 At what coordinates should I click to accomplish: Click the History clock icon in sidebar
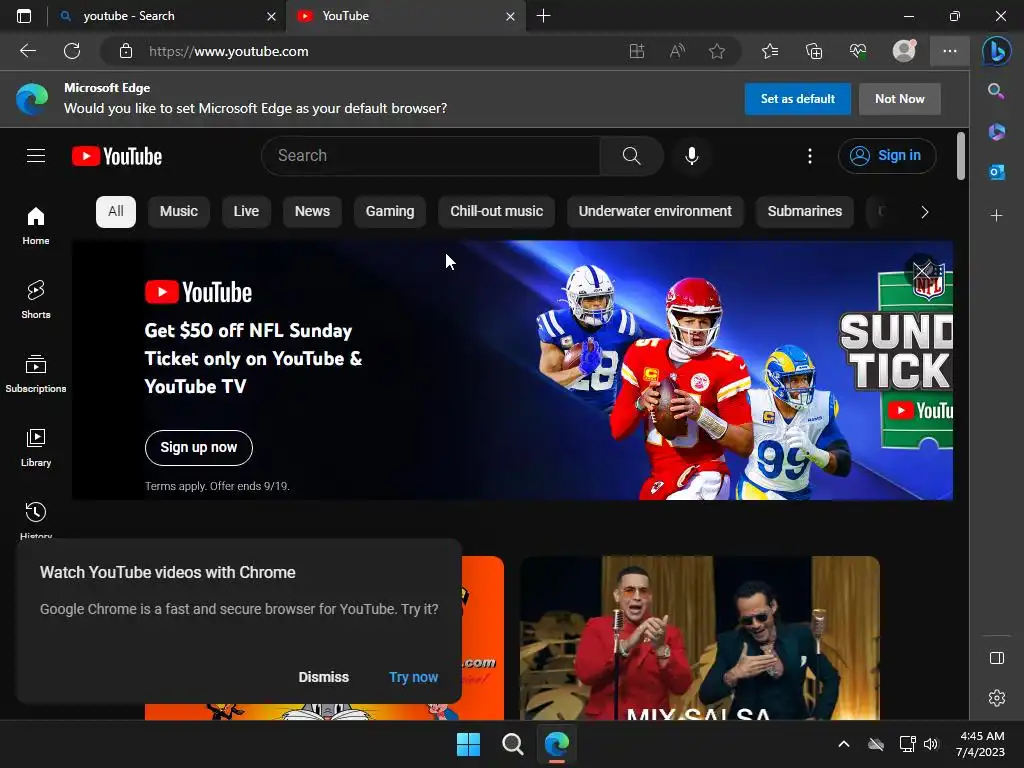tap(36, 512)
